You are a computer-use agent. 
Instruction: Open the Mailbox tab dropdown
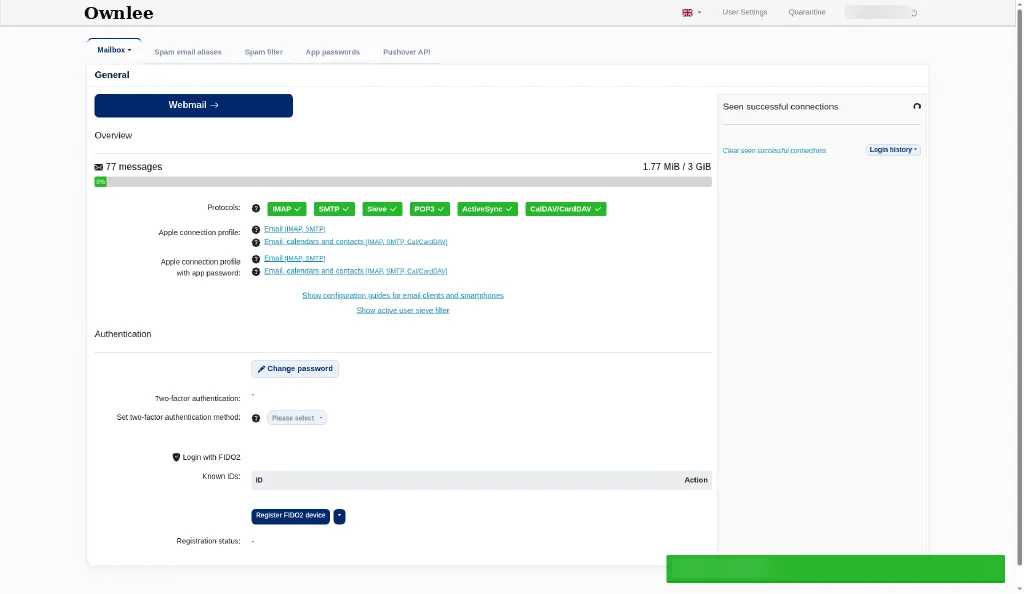point(114,50)
